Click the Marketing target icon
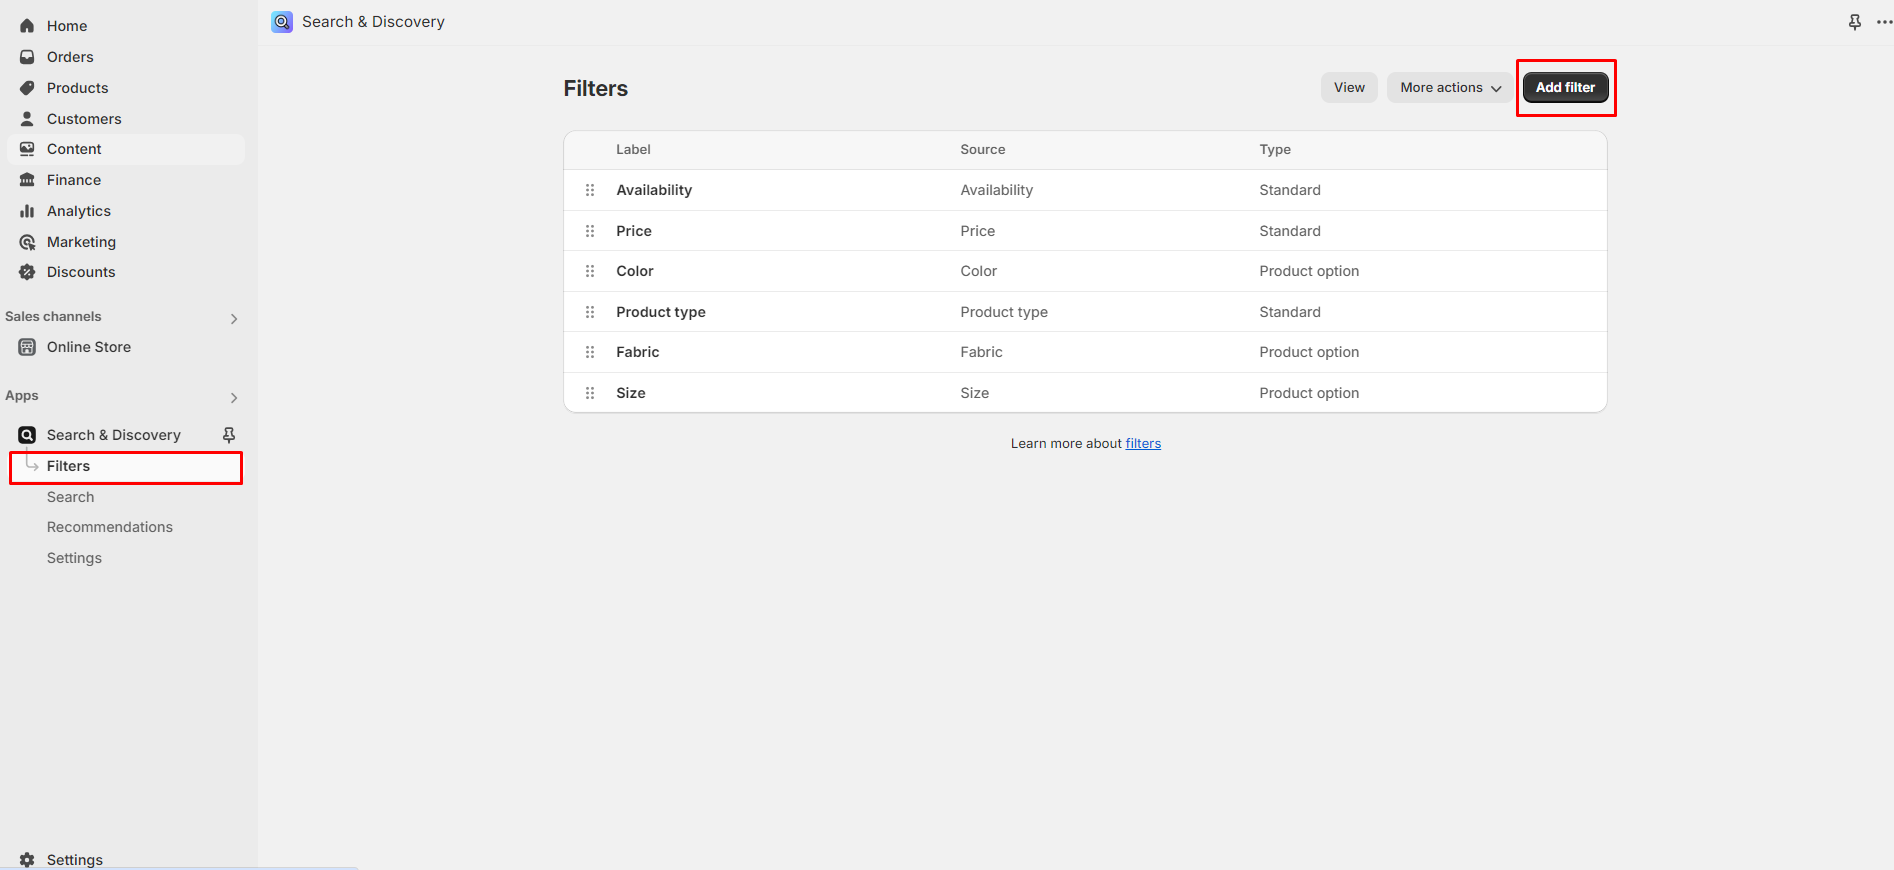 tap(27, 242)
